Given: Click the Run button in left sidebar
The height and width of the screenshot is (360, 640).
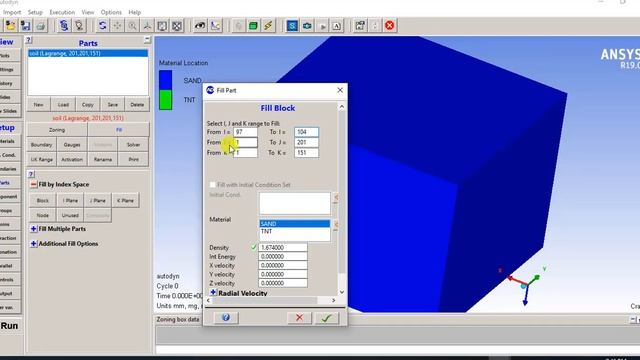Looking at the screenshot, I should (x=9, y=326).
